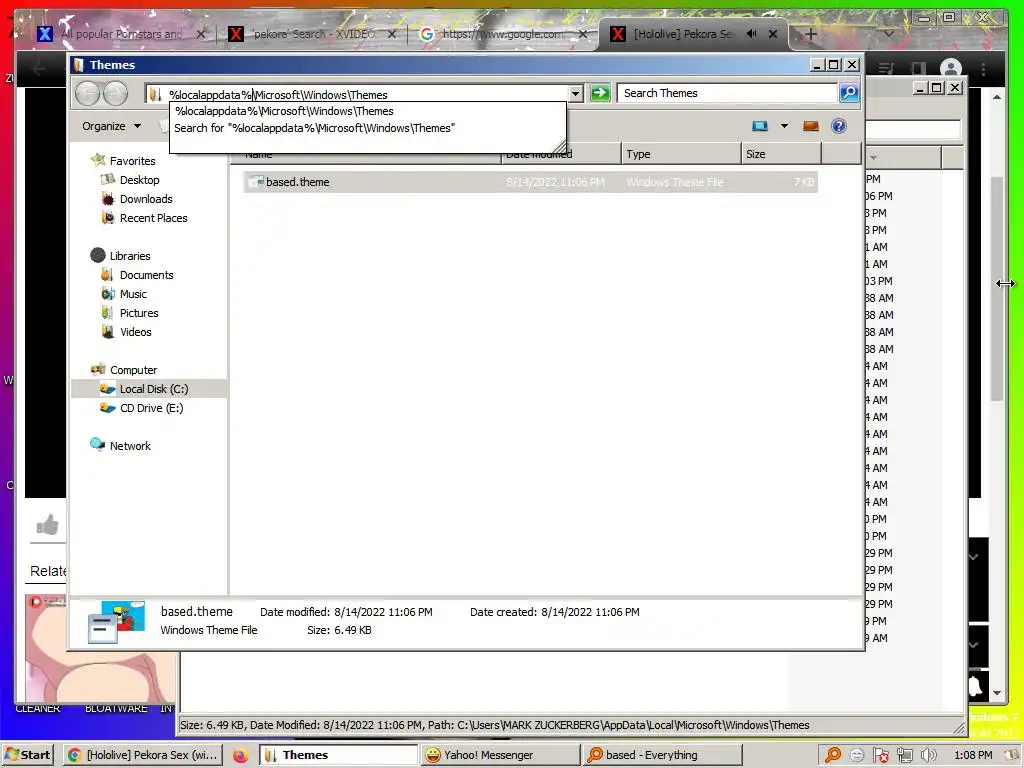Select the Desktop icon under Favorites

[108, 180]
